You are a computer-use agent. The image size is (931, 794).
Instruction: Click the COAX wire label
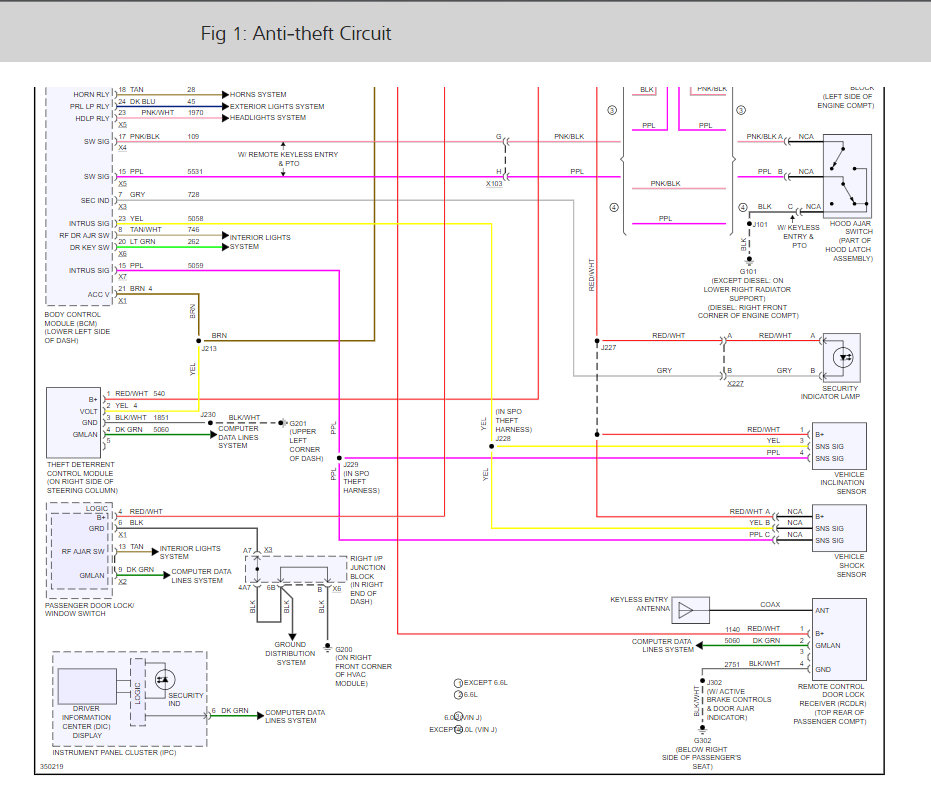point(770,605)
